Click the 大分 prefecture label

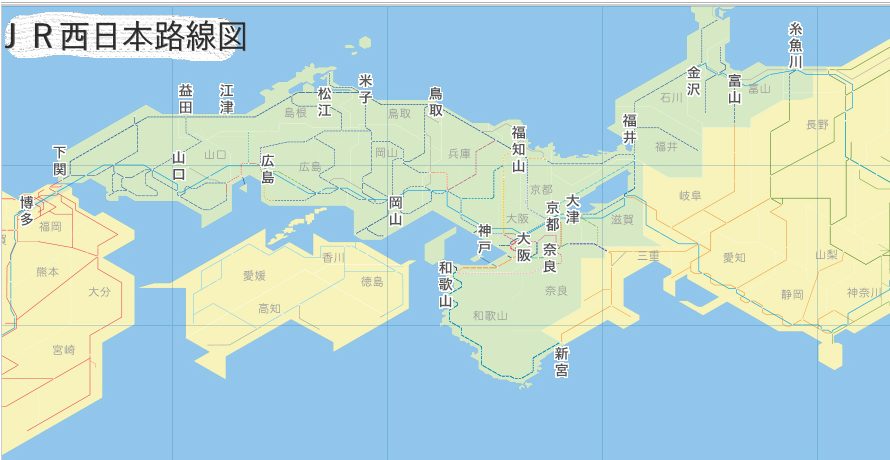pos(99,292)
